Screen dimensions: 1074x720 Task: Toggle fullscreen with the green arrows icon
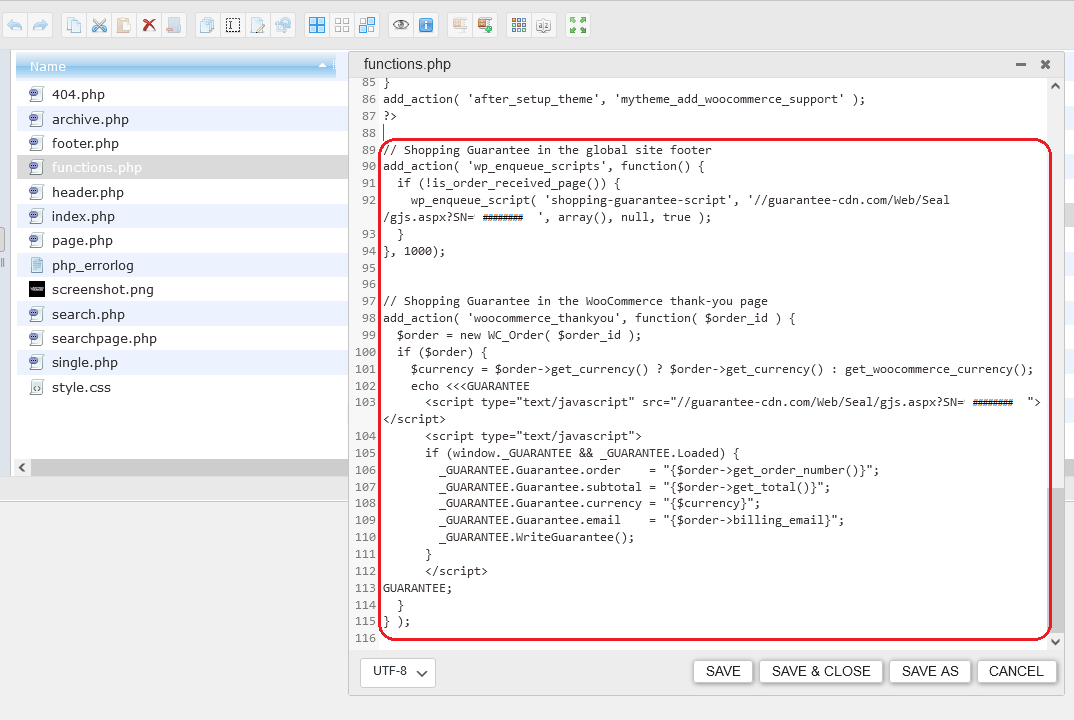point(577,26)
